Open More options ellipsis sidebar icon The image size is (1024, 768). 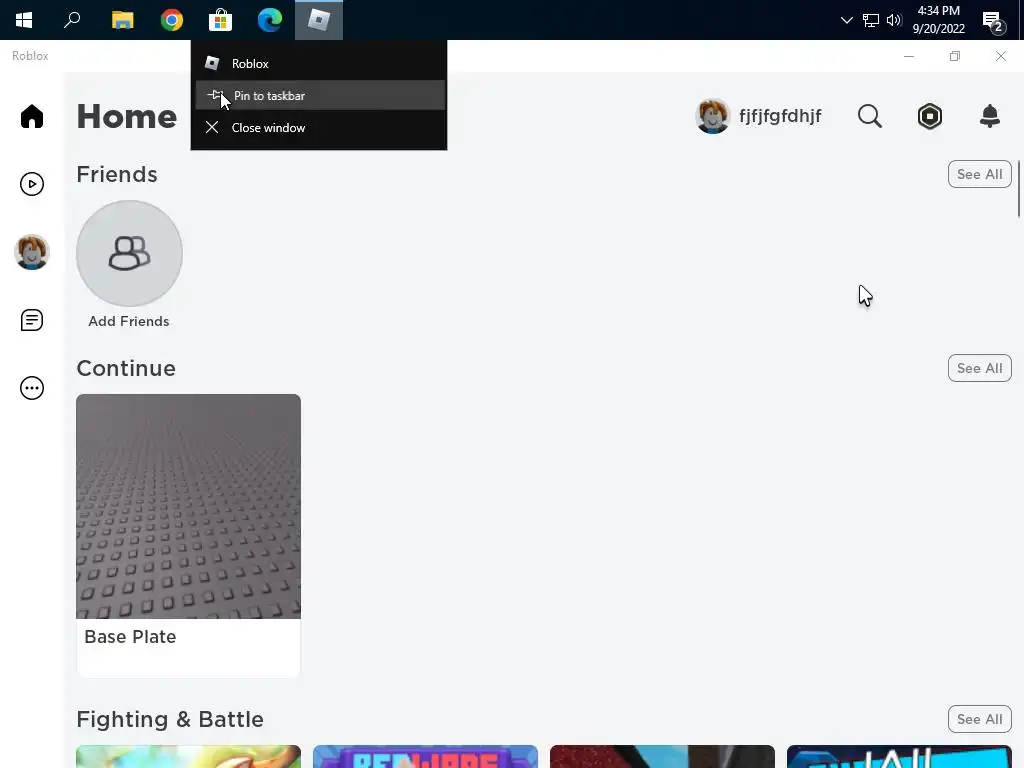point(31,388)
